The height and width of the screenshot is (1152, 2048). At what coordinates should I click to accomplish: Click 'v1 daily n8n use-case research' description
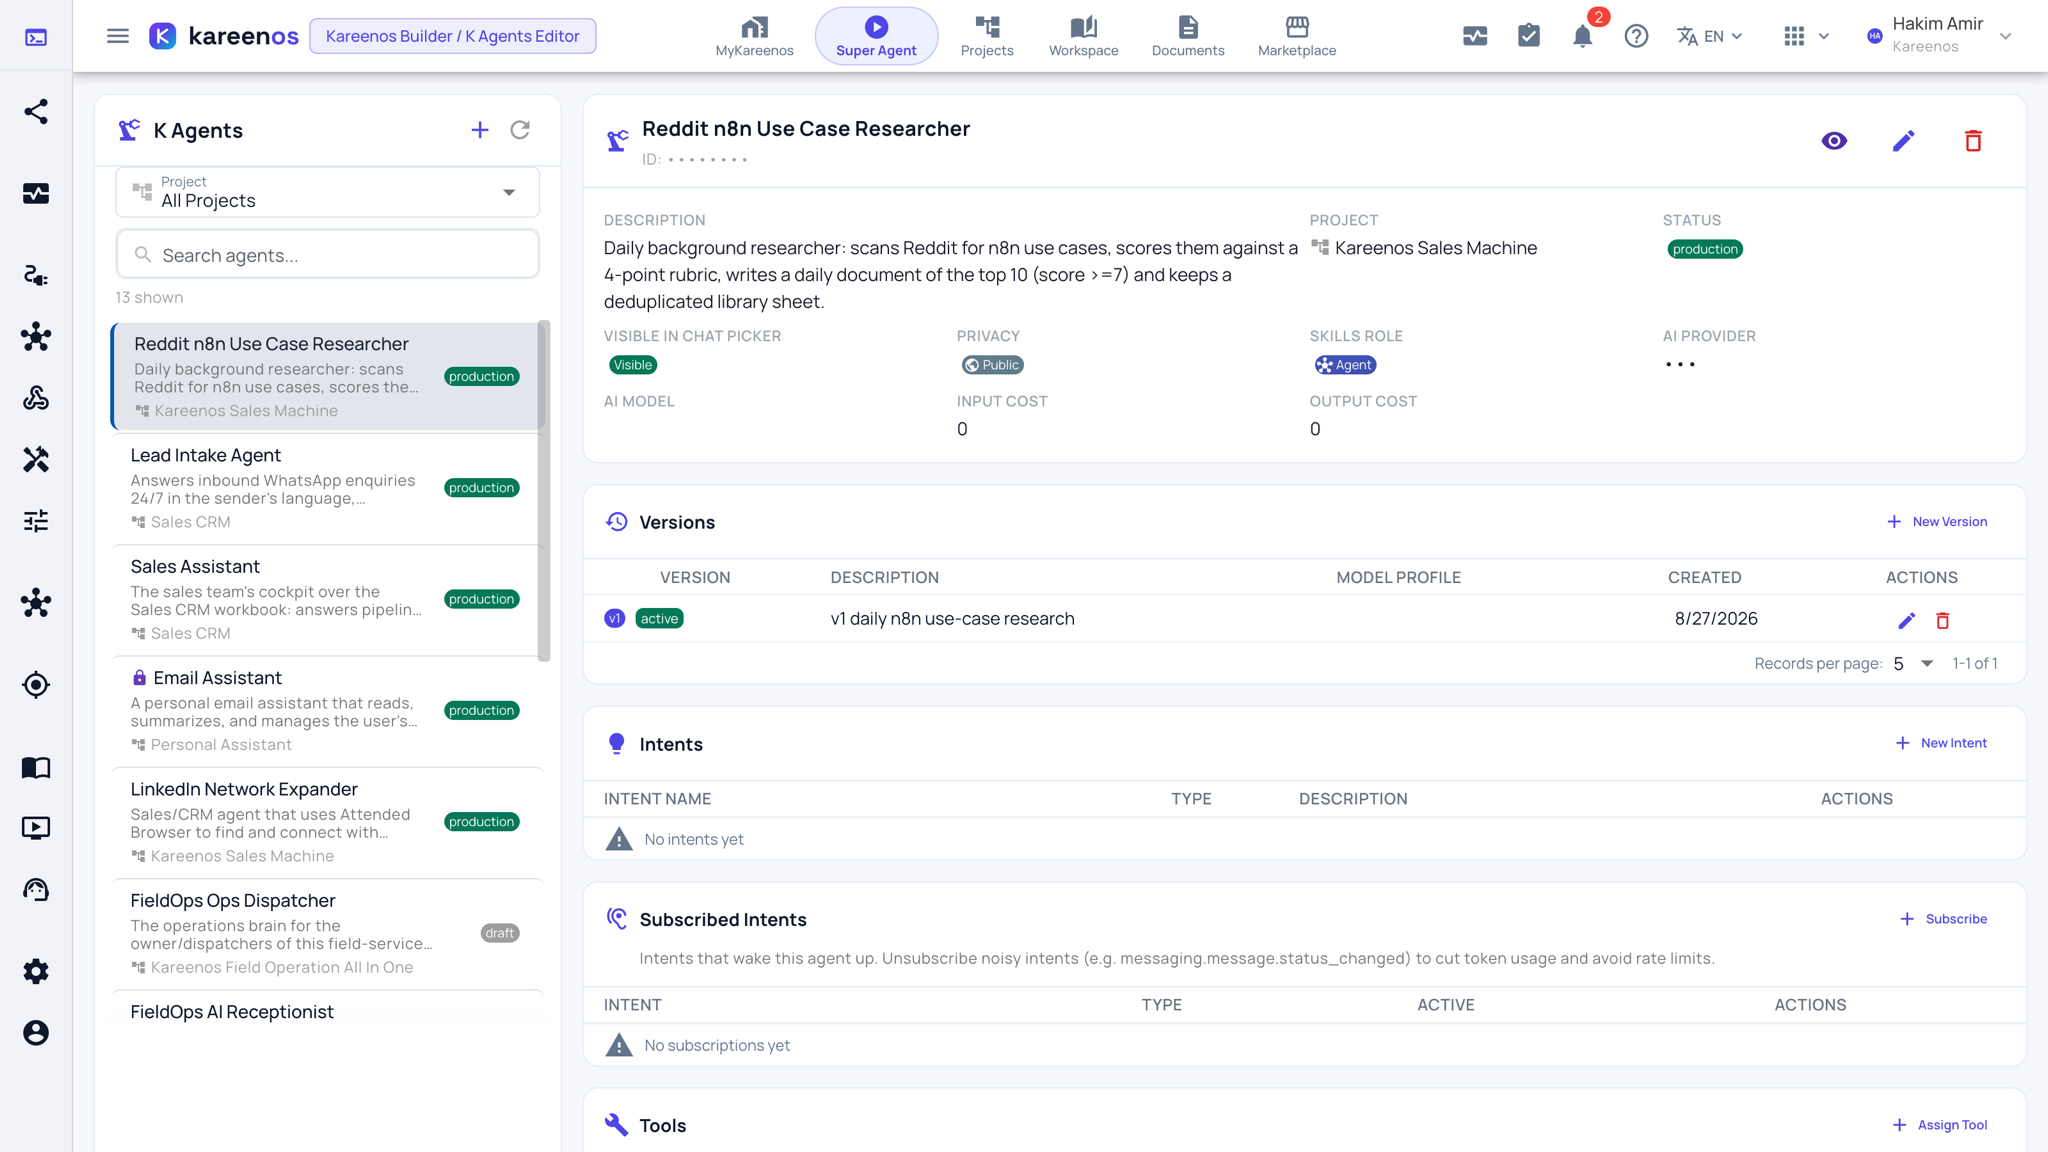pos(952,619)
